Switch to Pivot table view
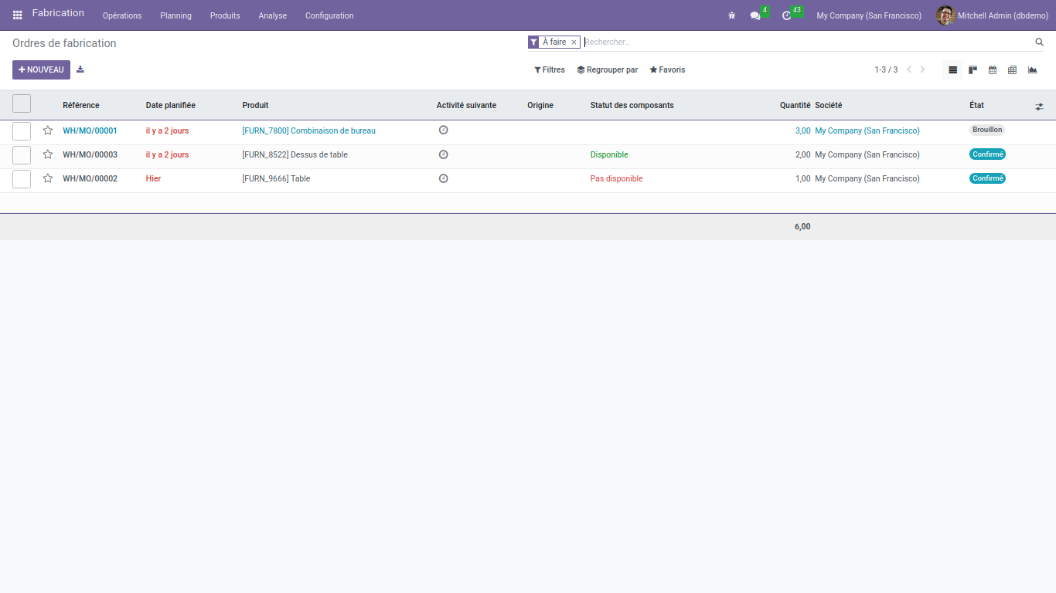1056x593 pixels. pyautogui.click(x=1012, y=70)
